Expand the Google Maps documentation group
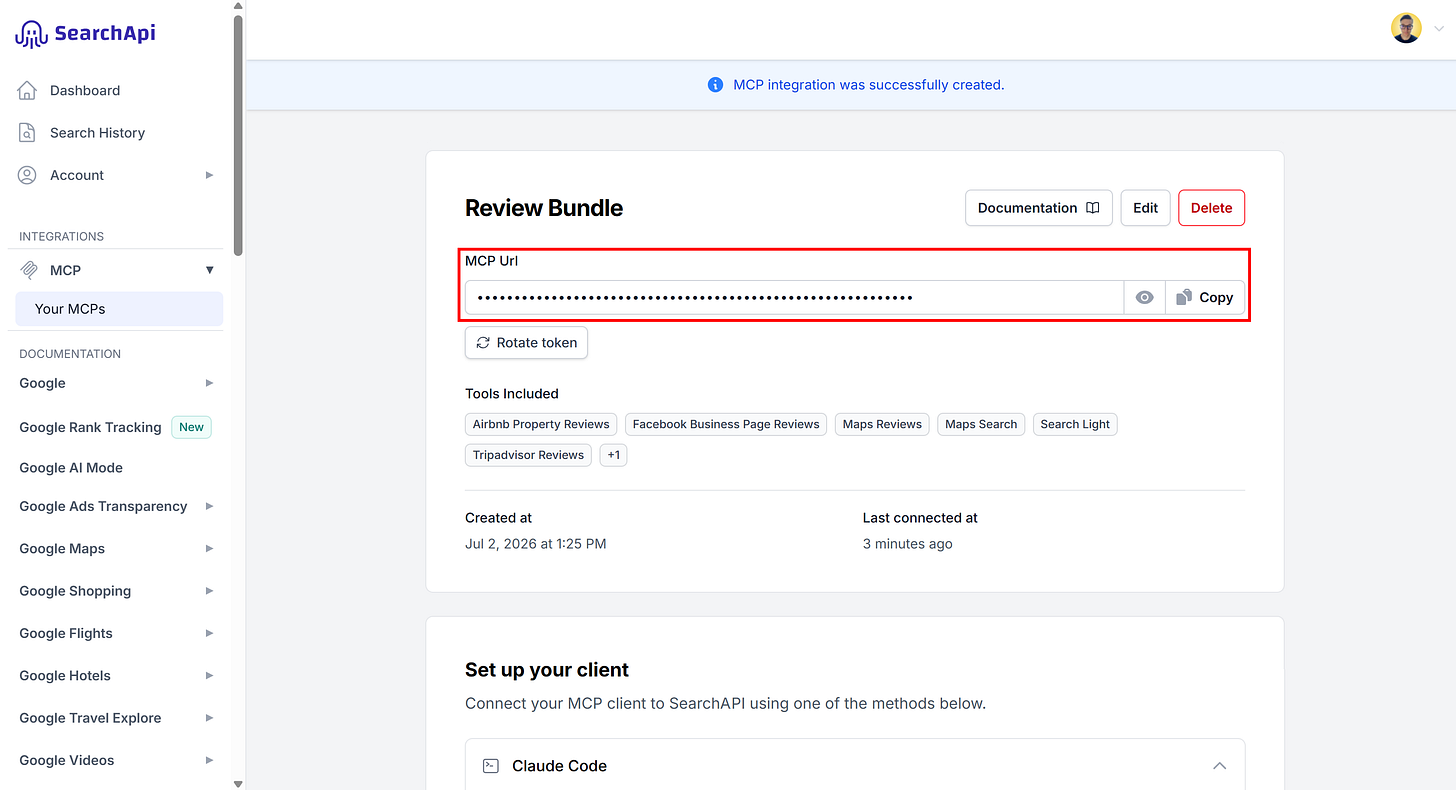Screen dimensions: 1456x790 coord(209,548)
